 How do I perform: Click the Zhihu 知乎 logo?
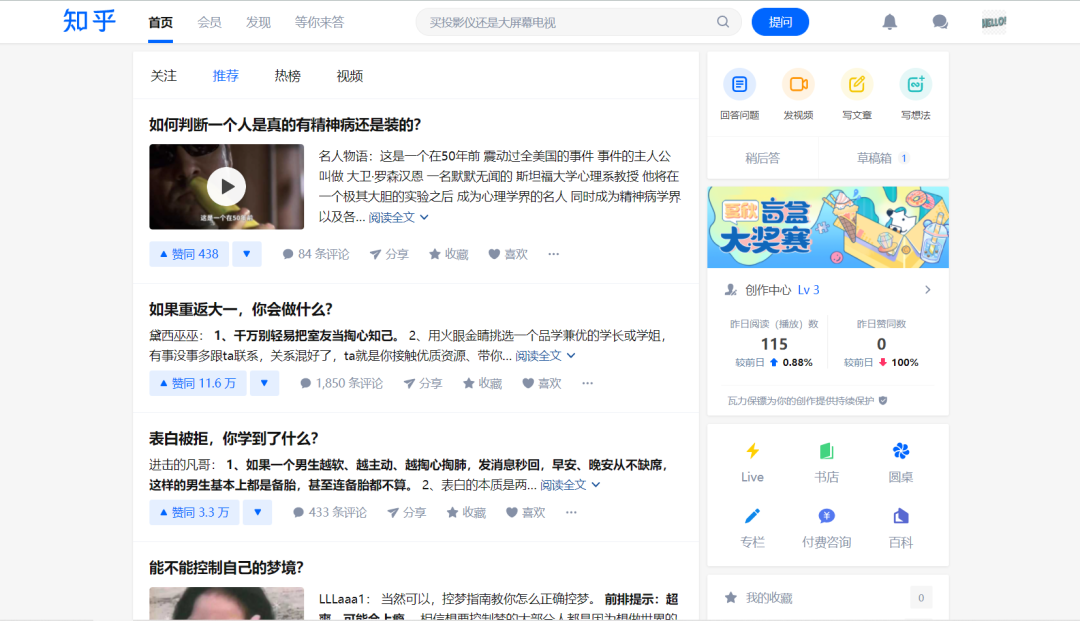coord(90,21)
